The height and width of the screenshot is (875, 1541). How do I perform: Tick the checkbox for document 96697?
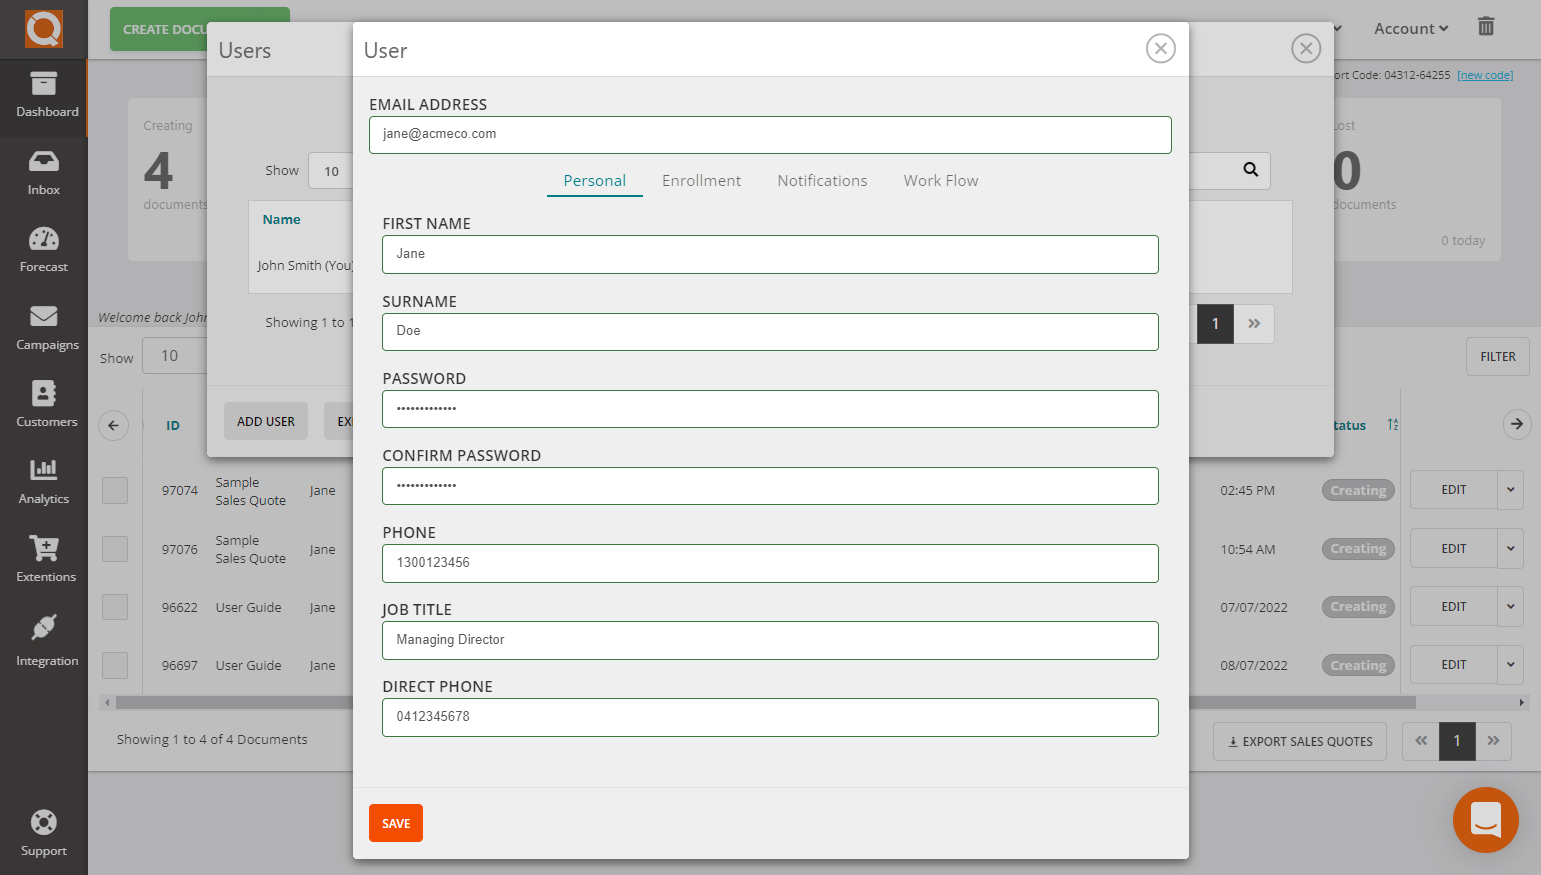[115, 665]
